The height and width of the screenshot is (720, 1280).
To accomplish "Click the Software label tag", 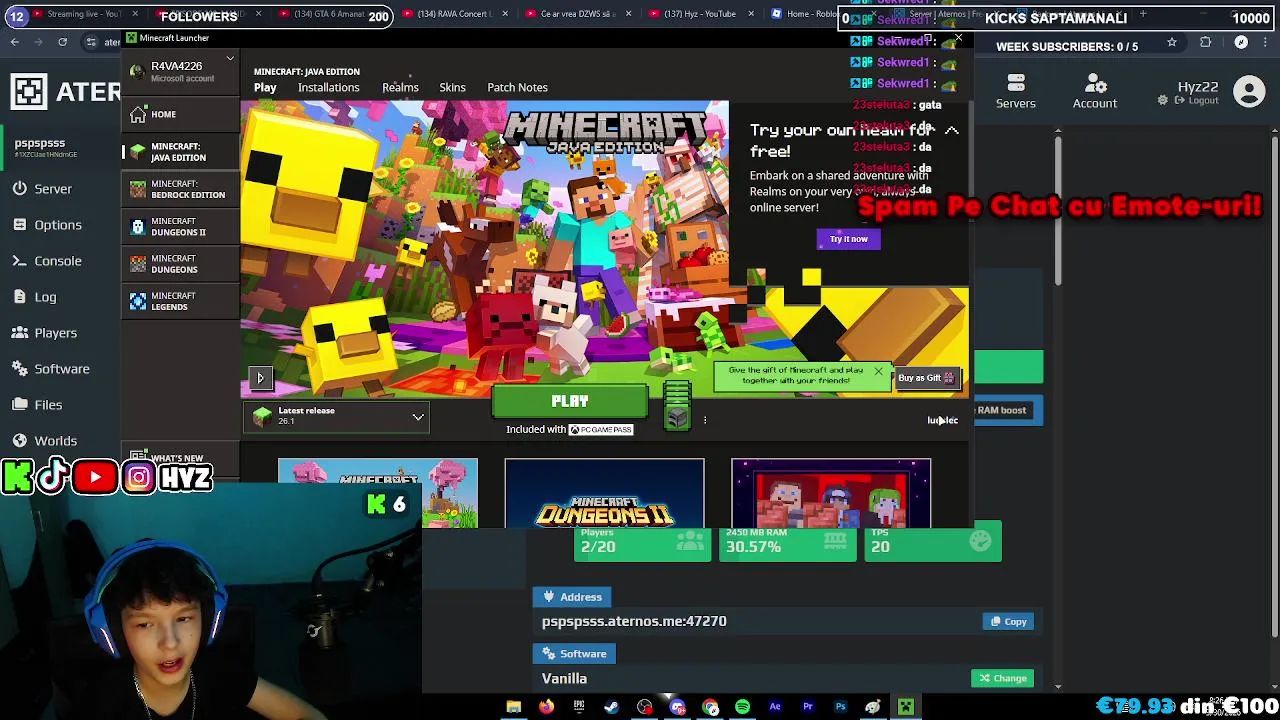I will point(574,654).
